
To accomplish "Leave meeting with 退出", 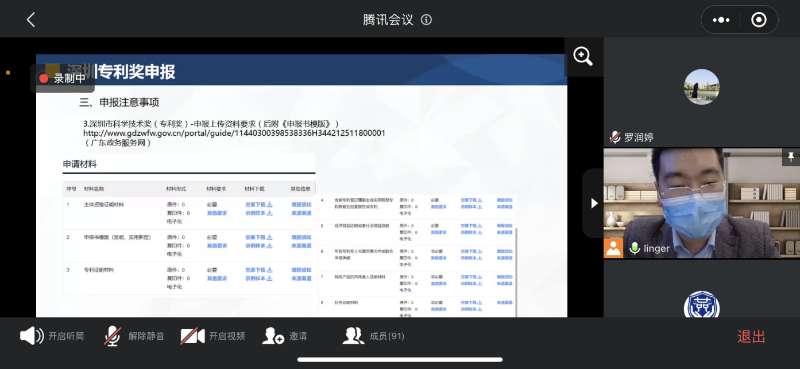I will [751, 336].
